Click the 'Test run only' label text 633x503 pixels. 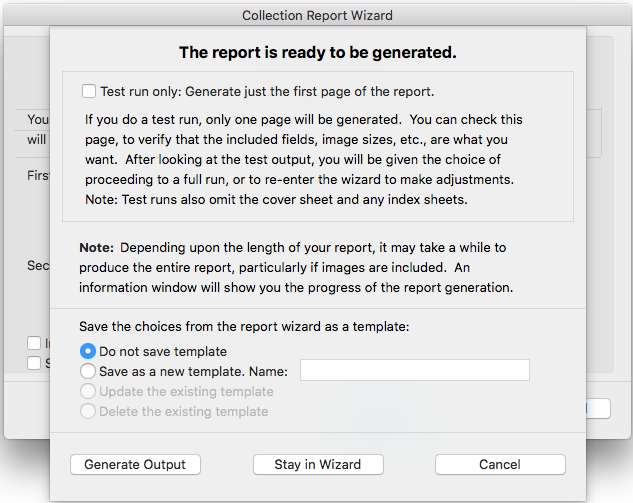[266, 91]
